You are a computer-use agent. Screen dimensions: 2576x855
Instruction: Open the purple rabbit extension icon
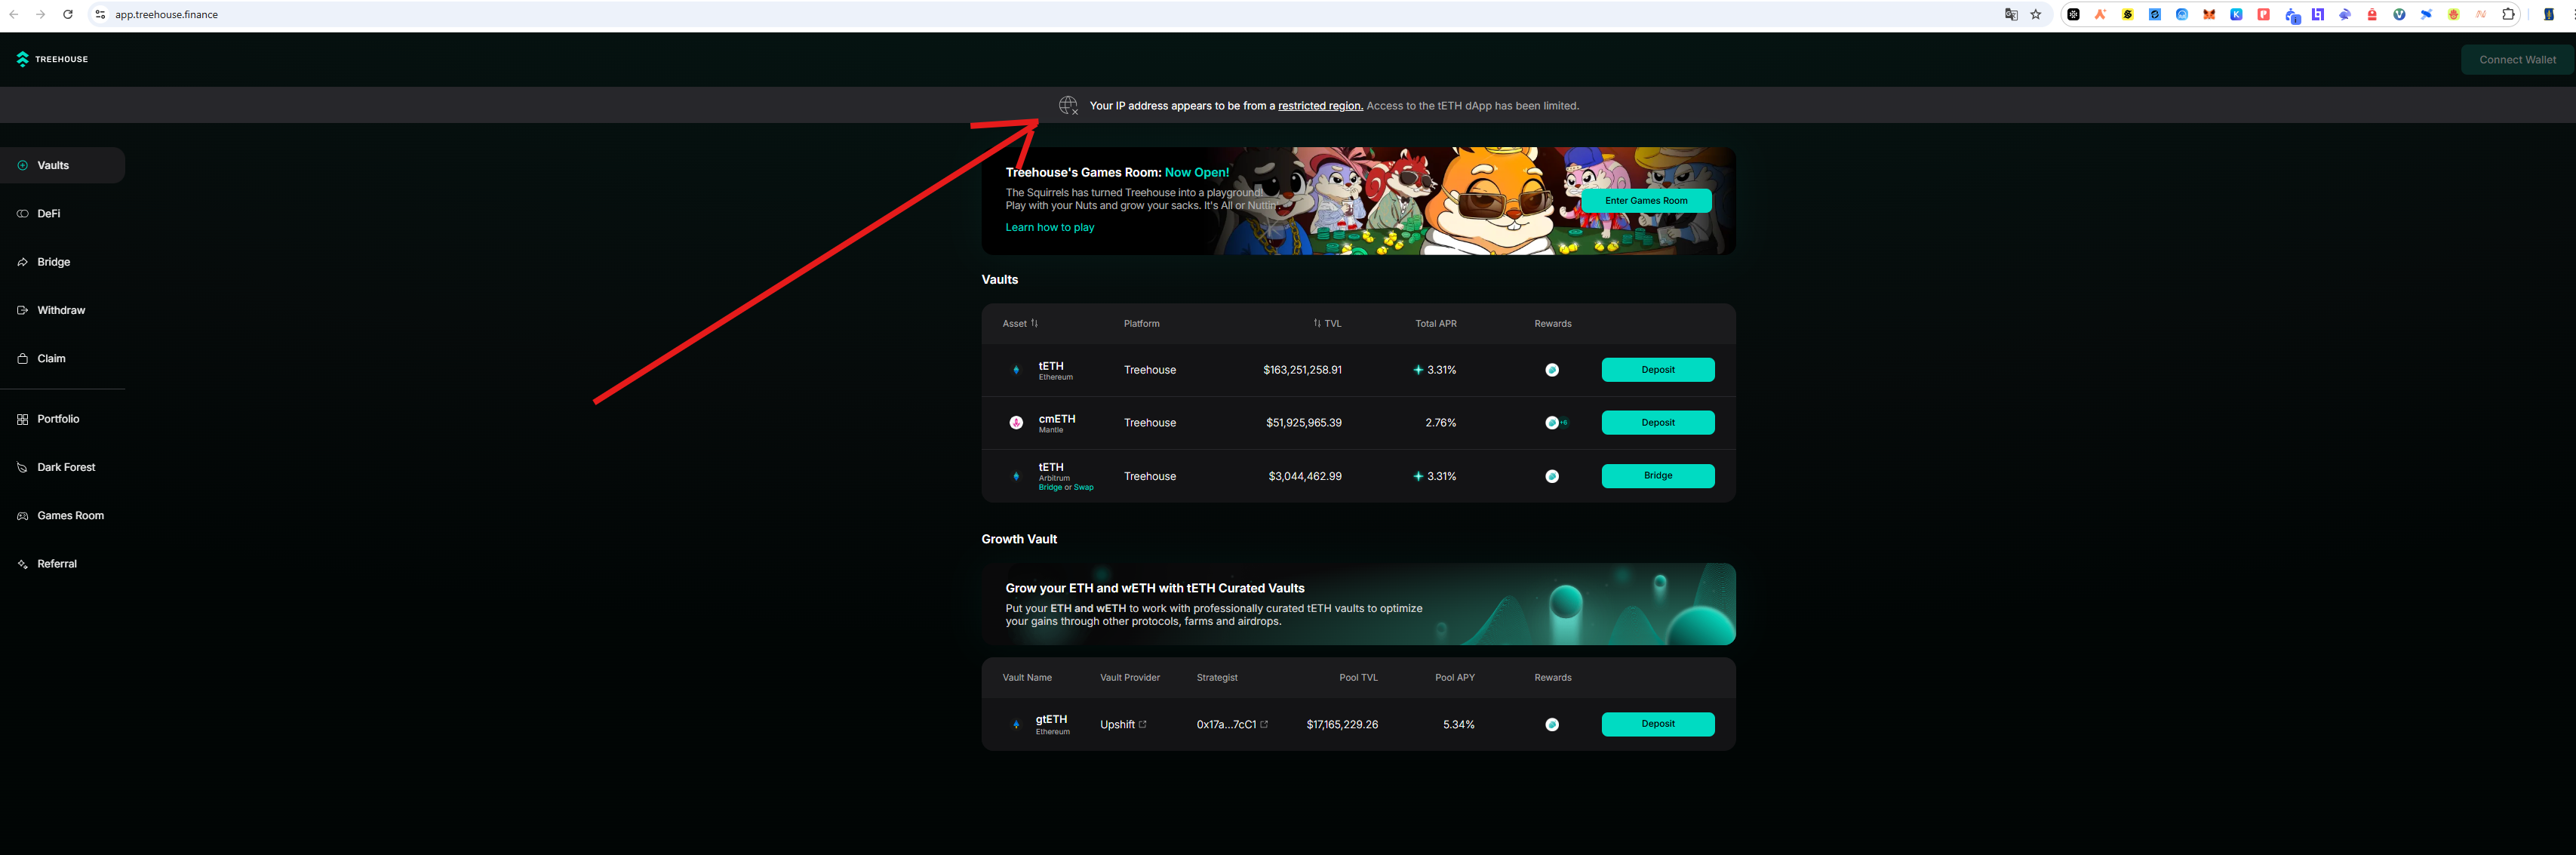tap(2345, 15)
